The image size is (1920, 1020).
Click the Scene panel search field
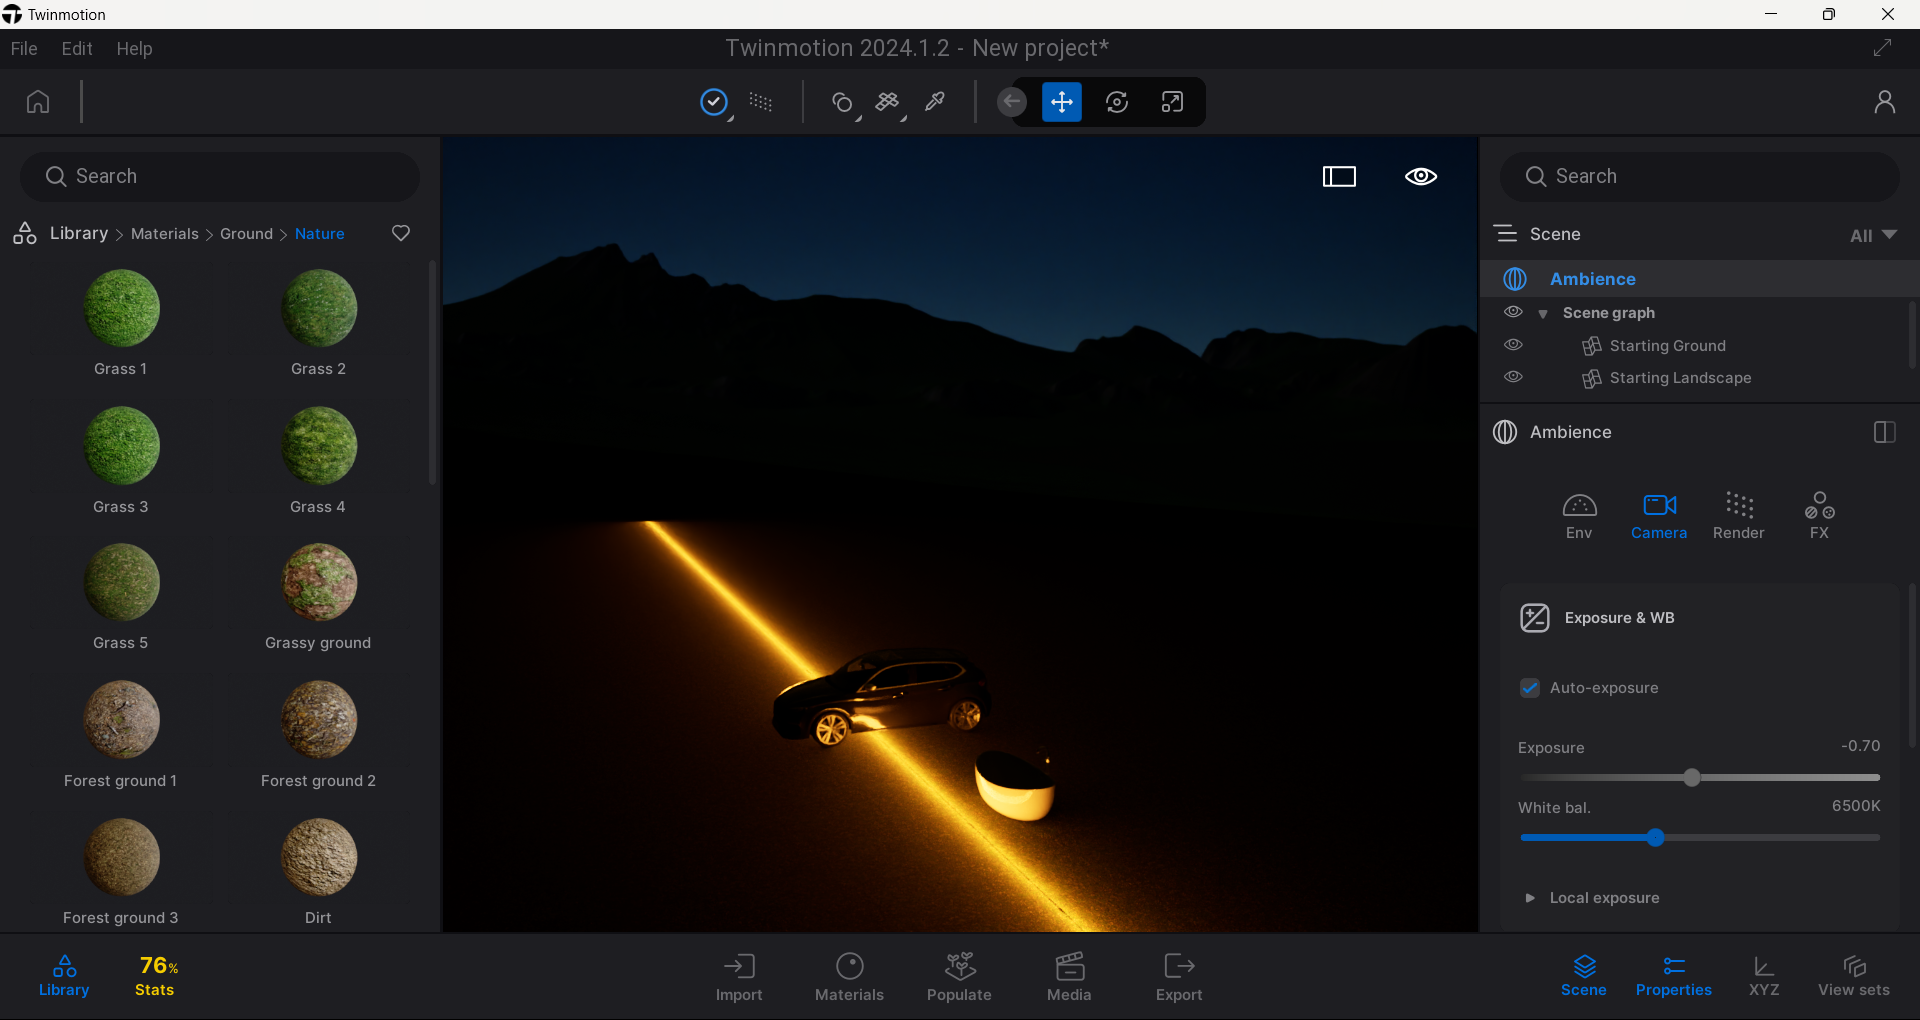[1700, 176]
